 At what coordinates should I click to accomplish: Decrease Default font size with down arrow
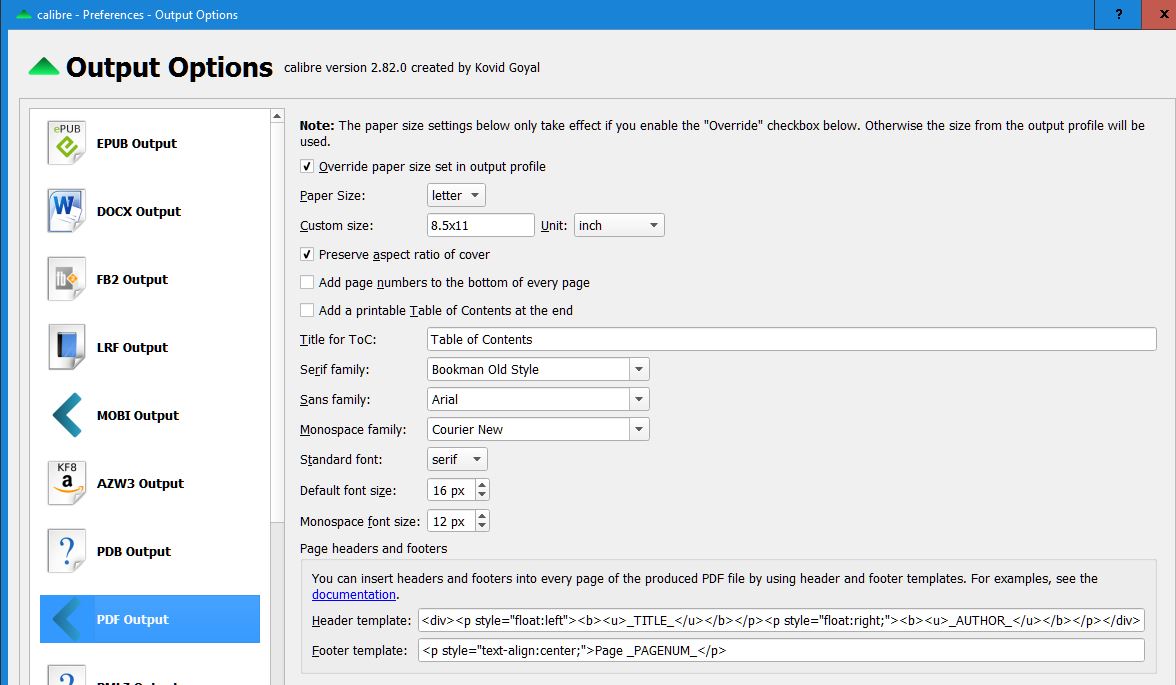point(482,495)
